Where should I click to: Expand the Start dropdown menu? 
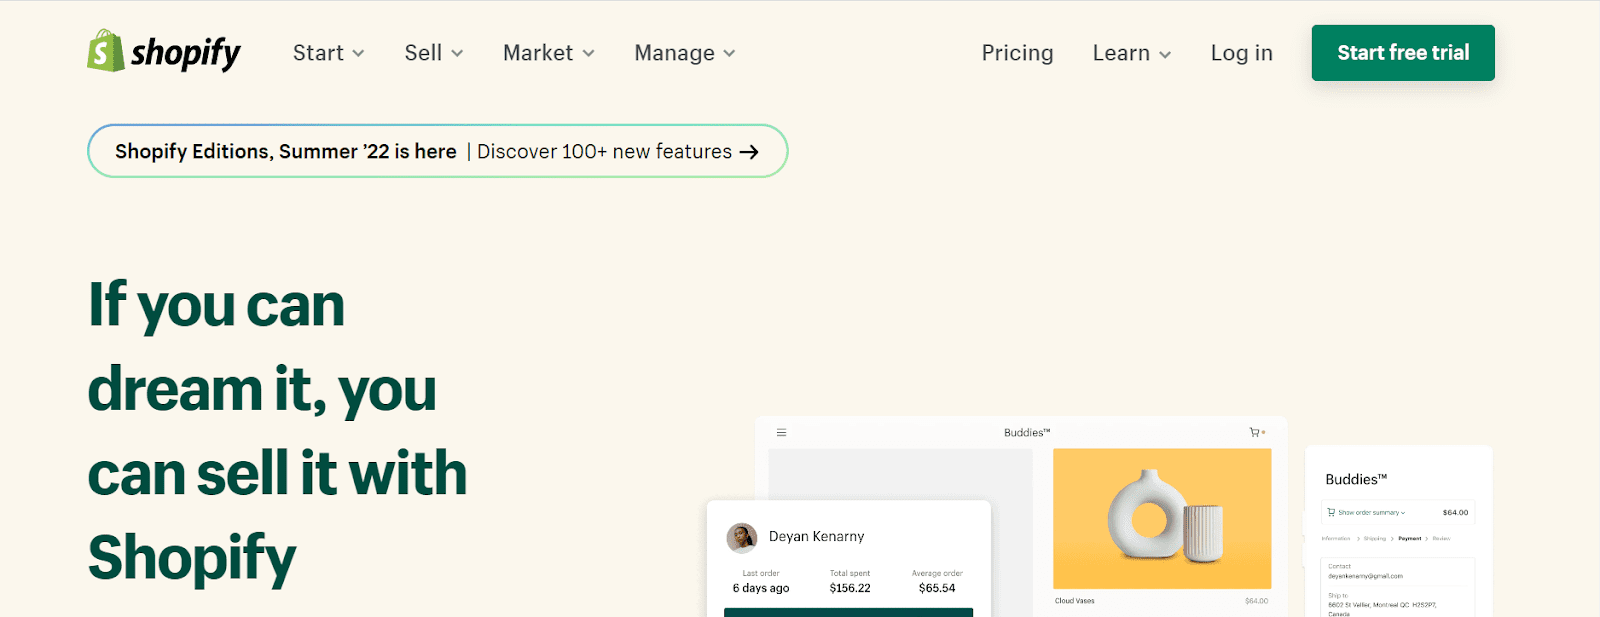point(328,53)
